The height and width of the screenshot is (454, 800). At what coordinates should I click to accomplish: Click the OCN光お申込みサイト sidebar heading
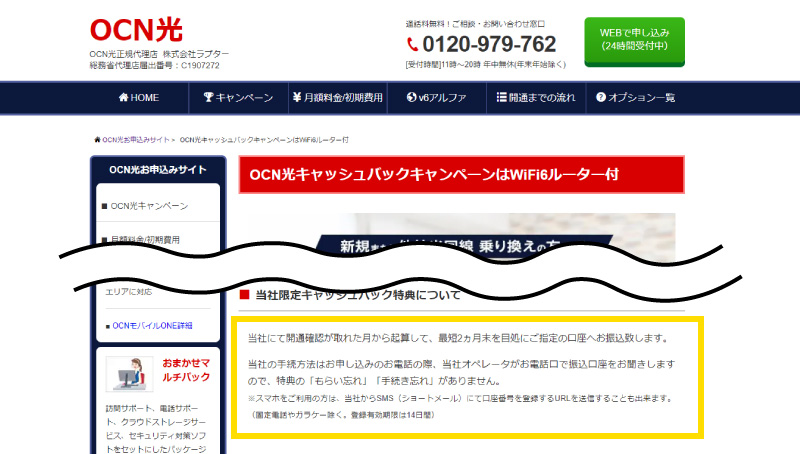coord(158,170)
